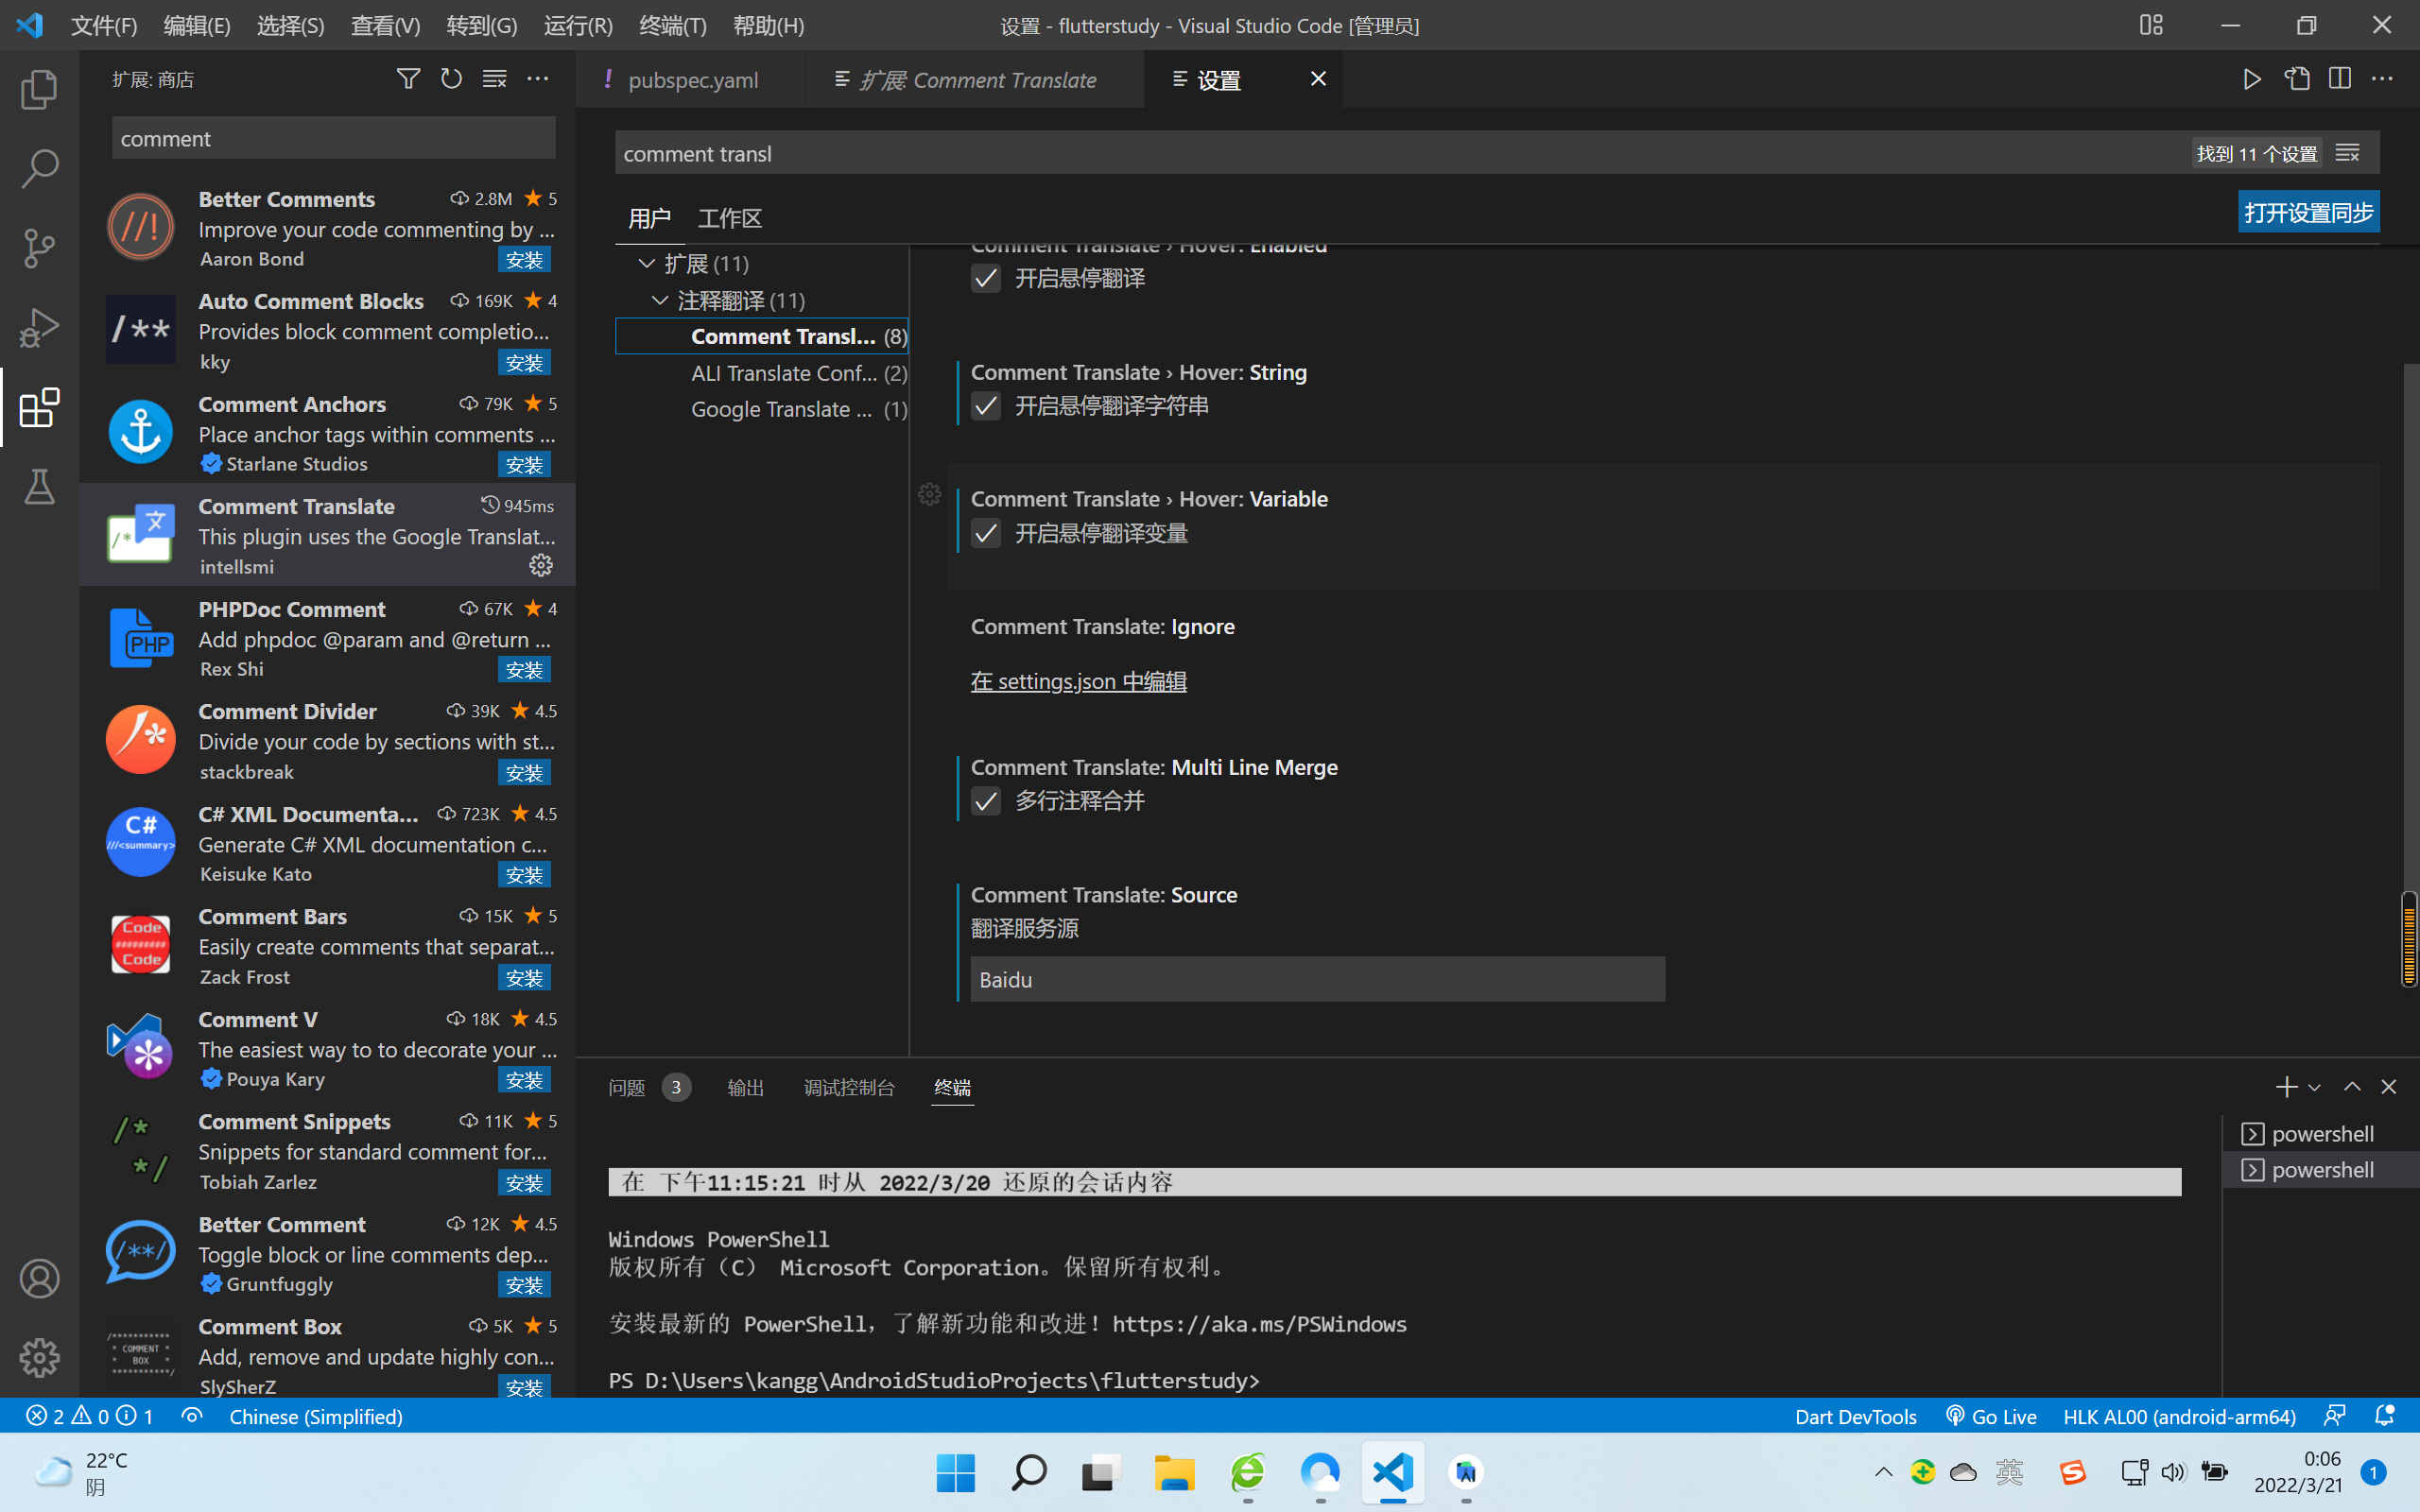Toggle 多行注释合并 checkbox
Viewport: 2420px width, 1512px height.
986,801
